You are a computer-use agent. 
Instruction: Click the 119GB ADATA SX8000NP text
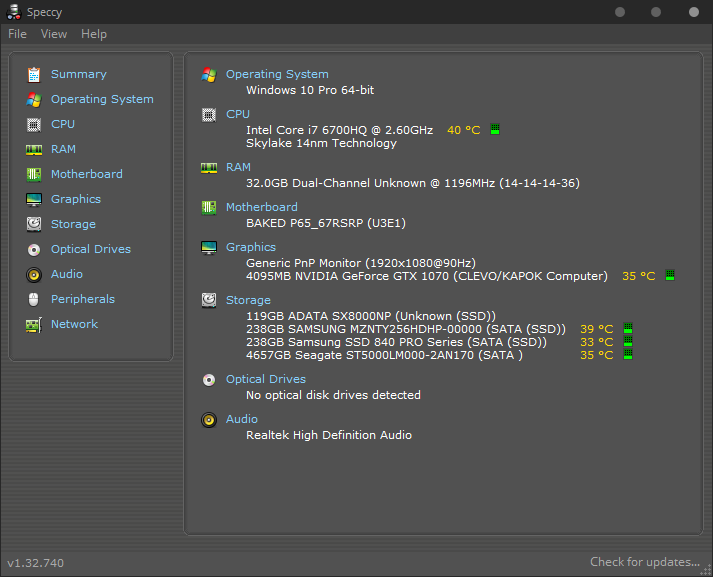point(371,316)
